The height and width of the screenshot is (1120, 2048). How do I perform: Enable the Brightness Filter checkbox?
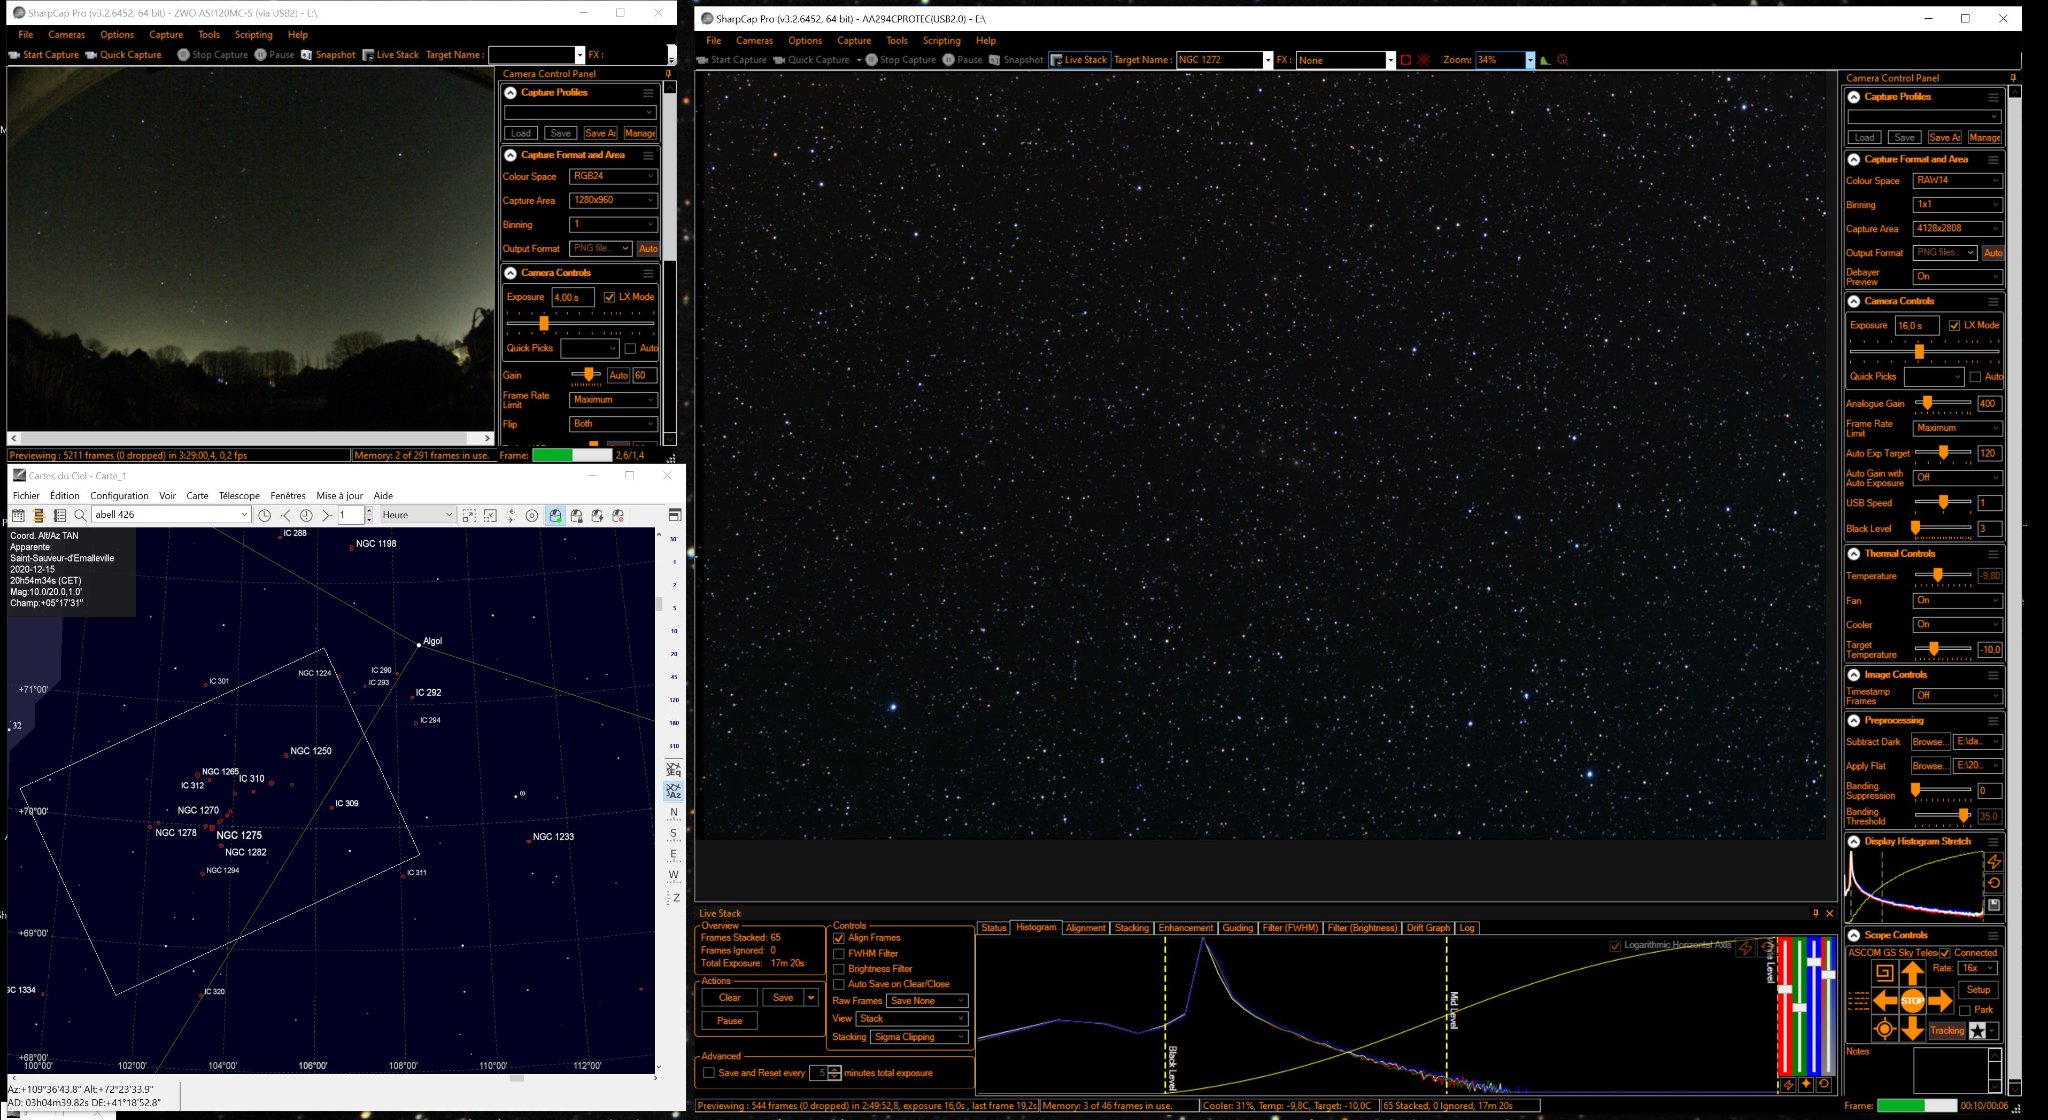[839, 969]
